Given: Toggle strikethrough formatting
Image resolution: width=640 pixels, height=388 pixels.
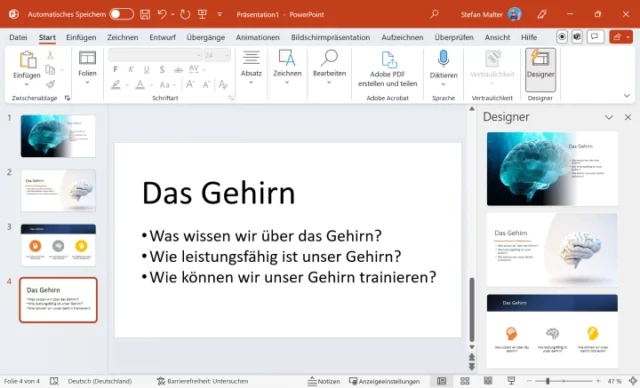Looking at the screenshot, I should point(178,70).
